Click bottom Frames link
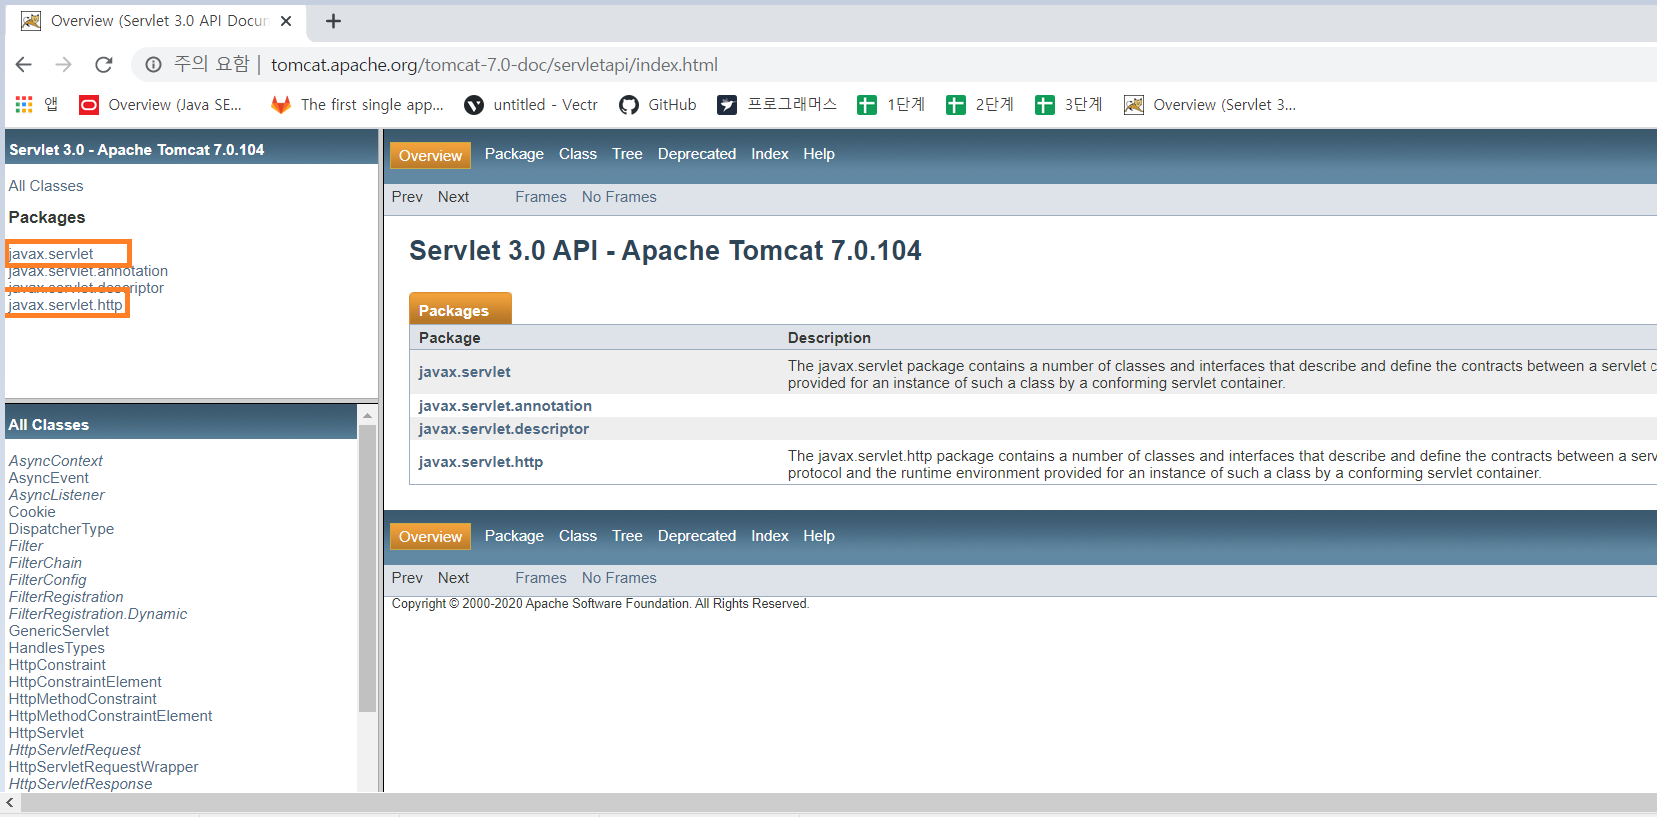The width and height of the screenshot is (1657, 817). [x=541, y=578]
